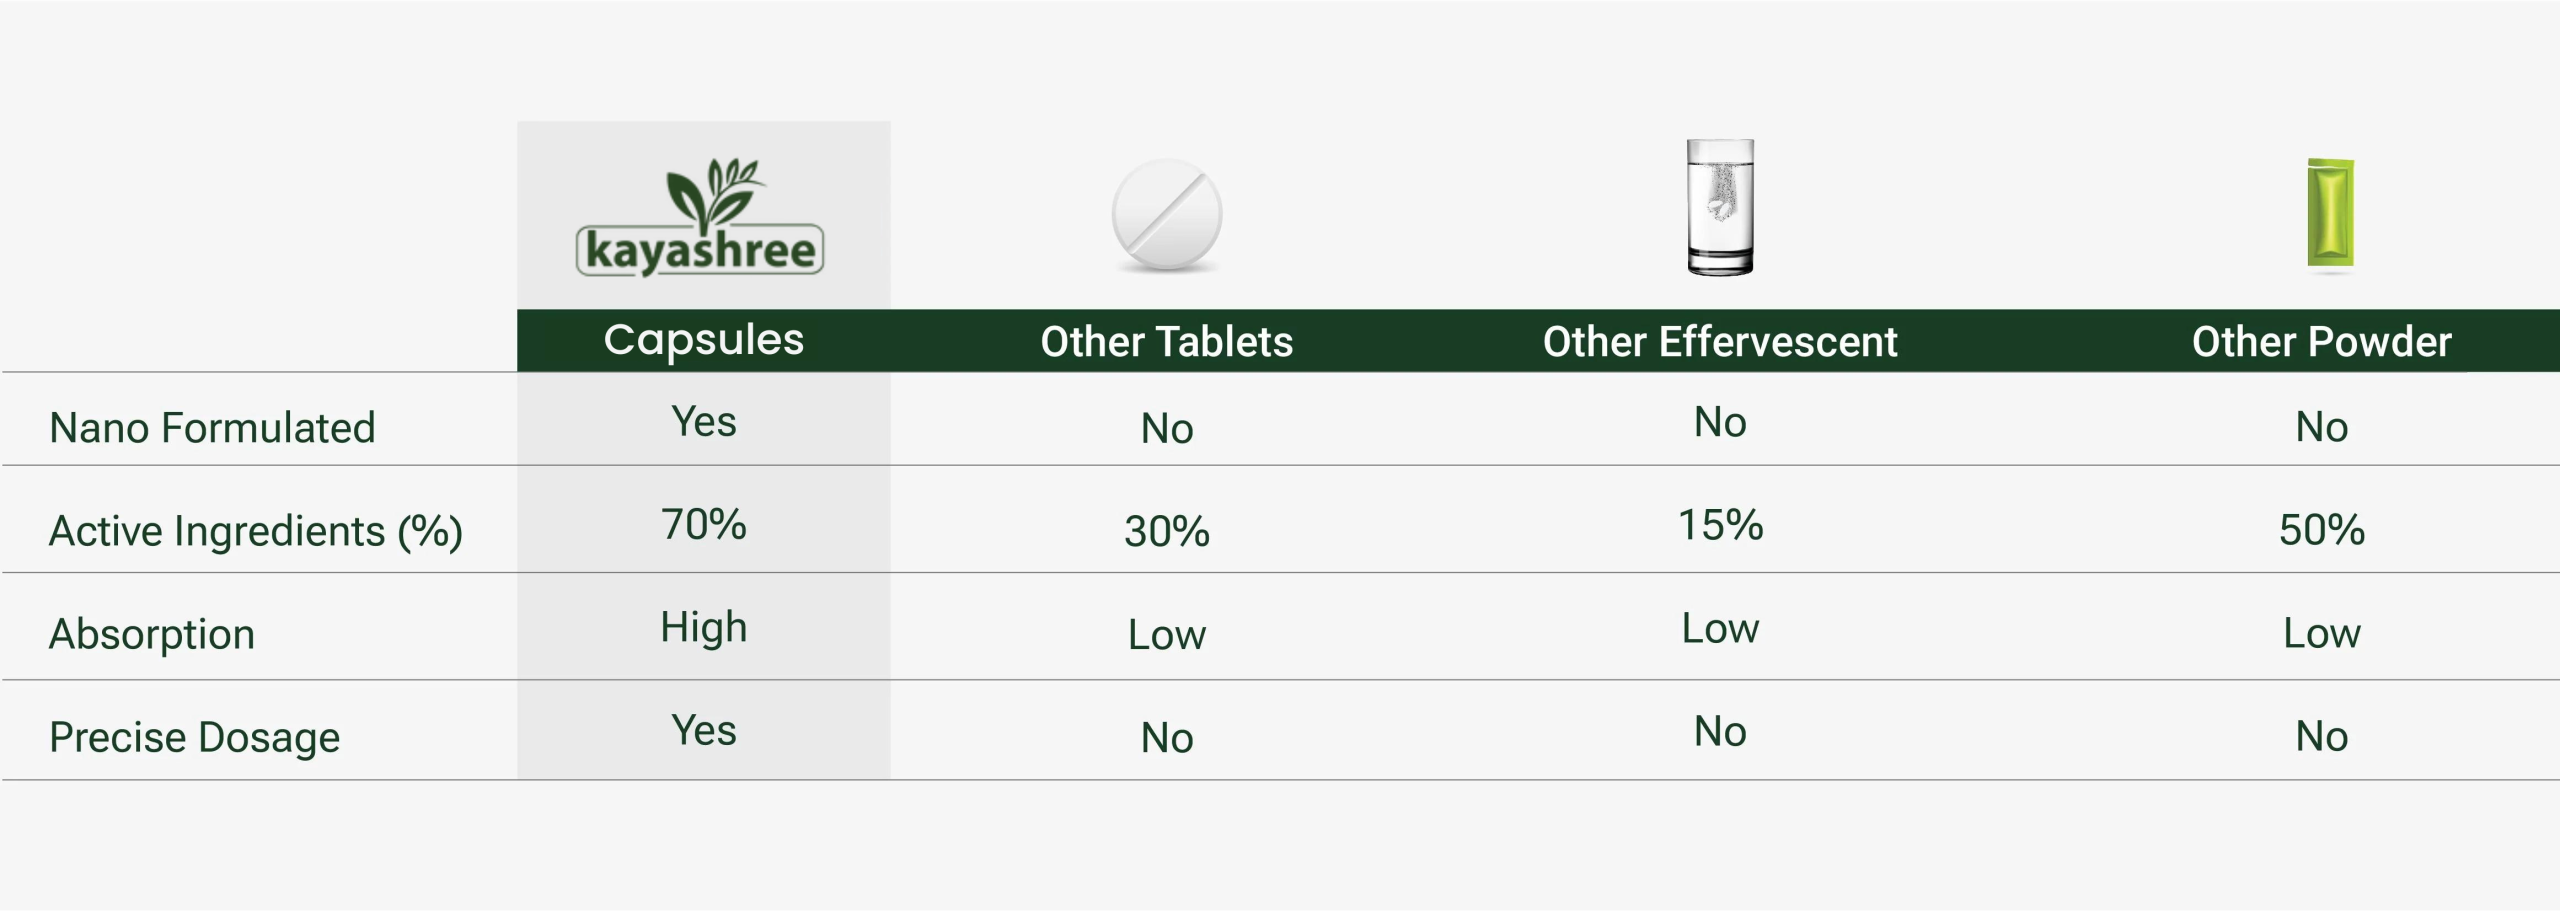Select the Other Powder column header
The width and height of the screenshot is (2560, 911).
point(2321,342)
